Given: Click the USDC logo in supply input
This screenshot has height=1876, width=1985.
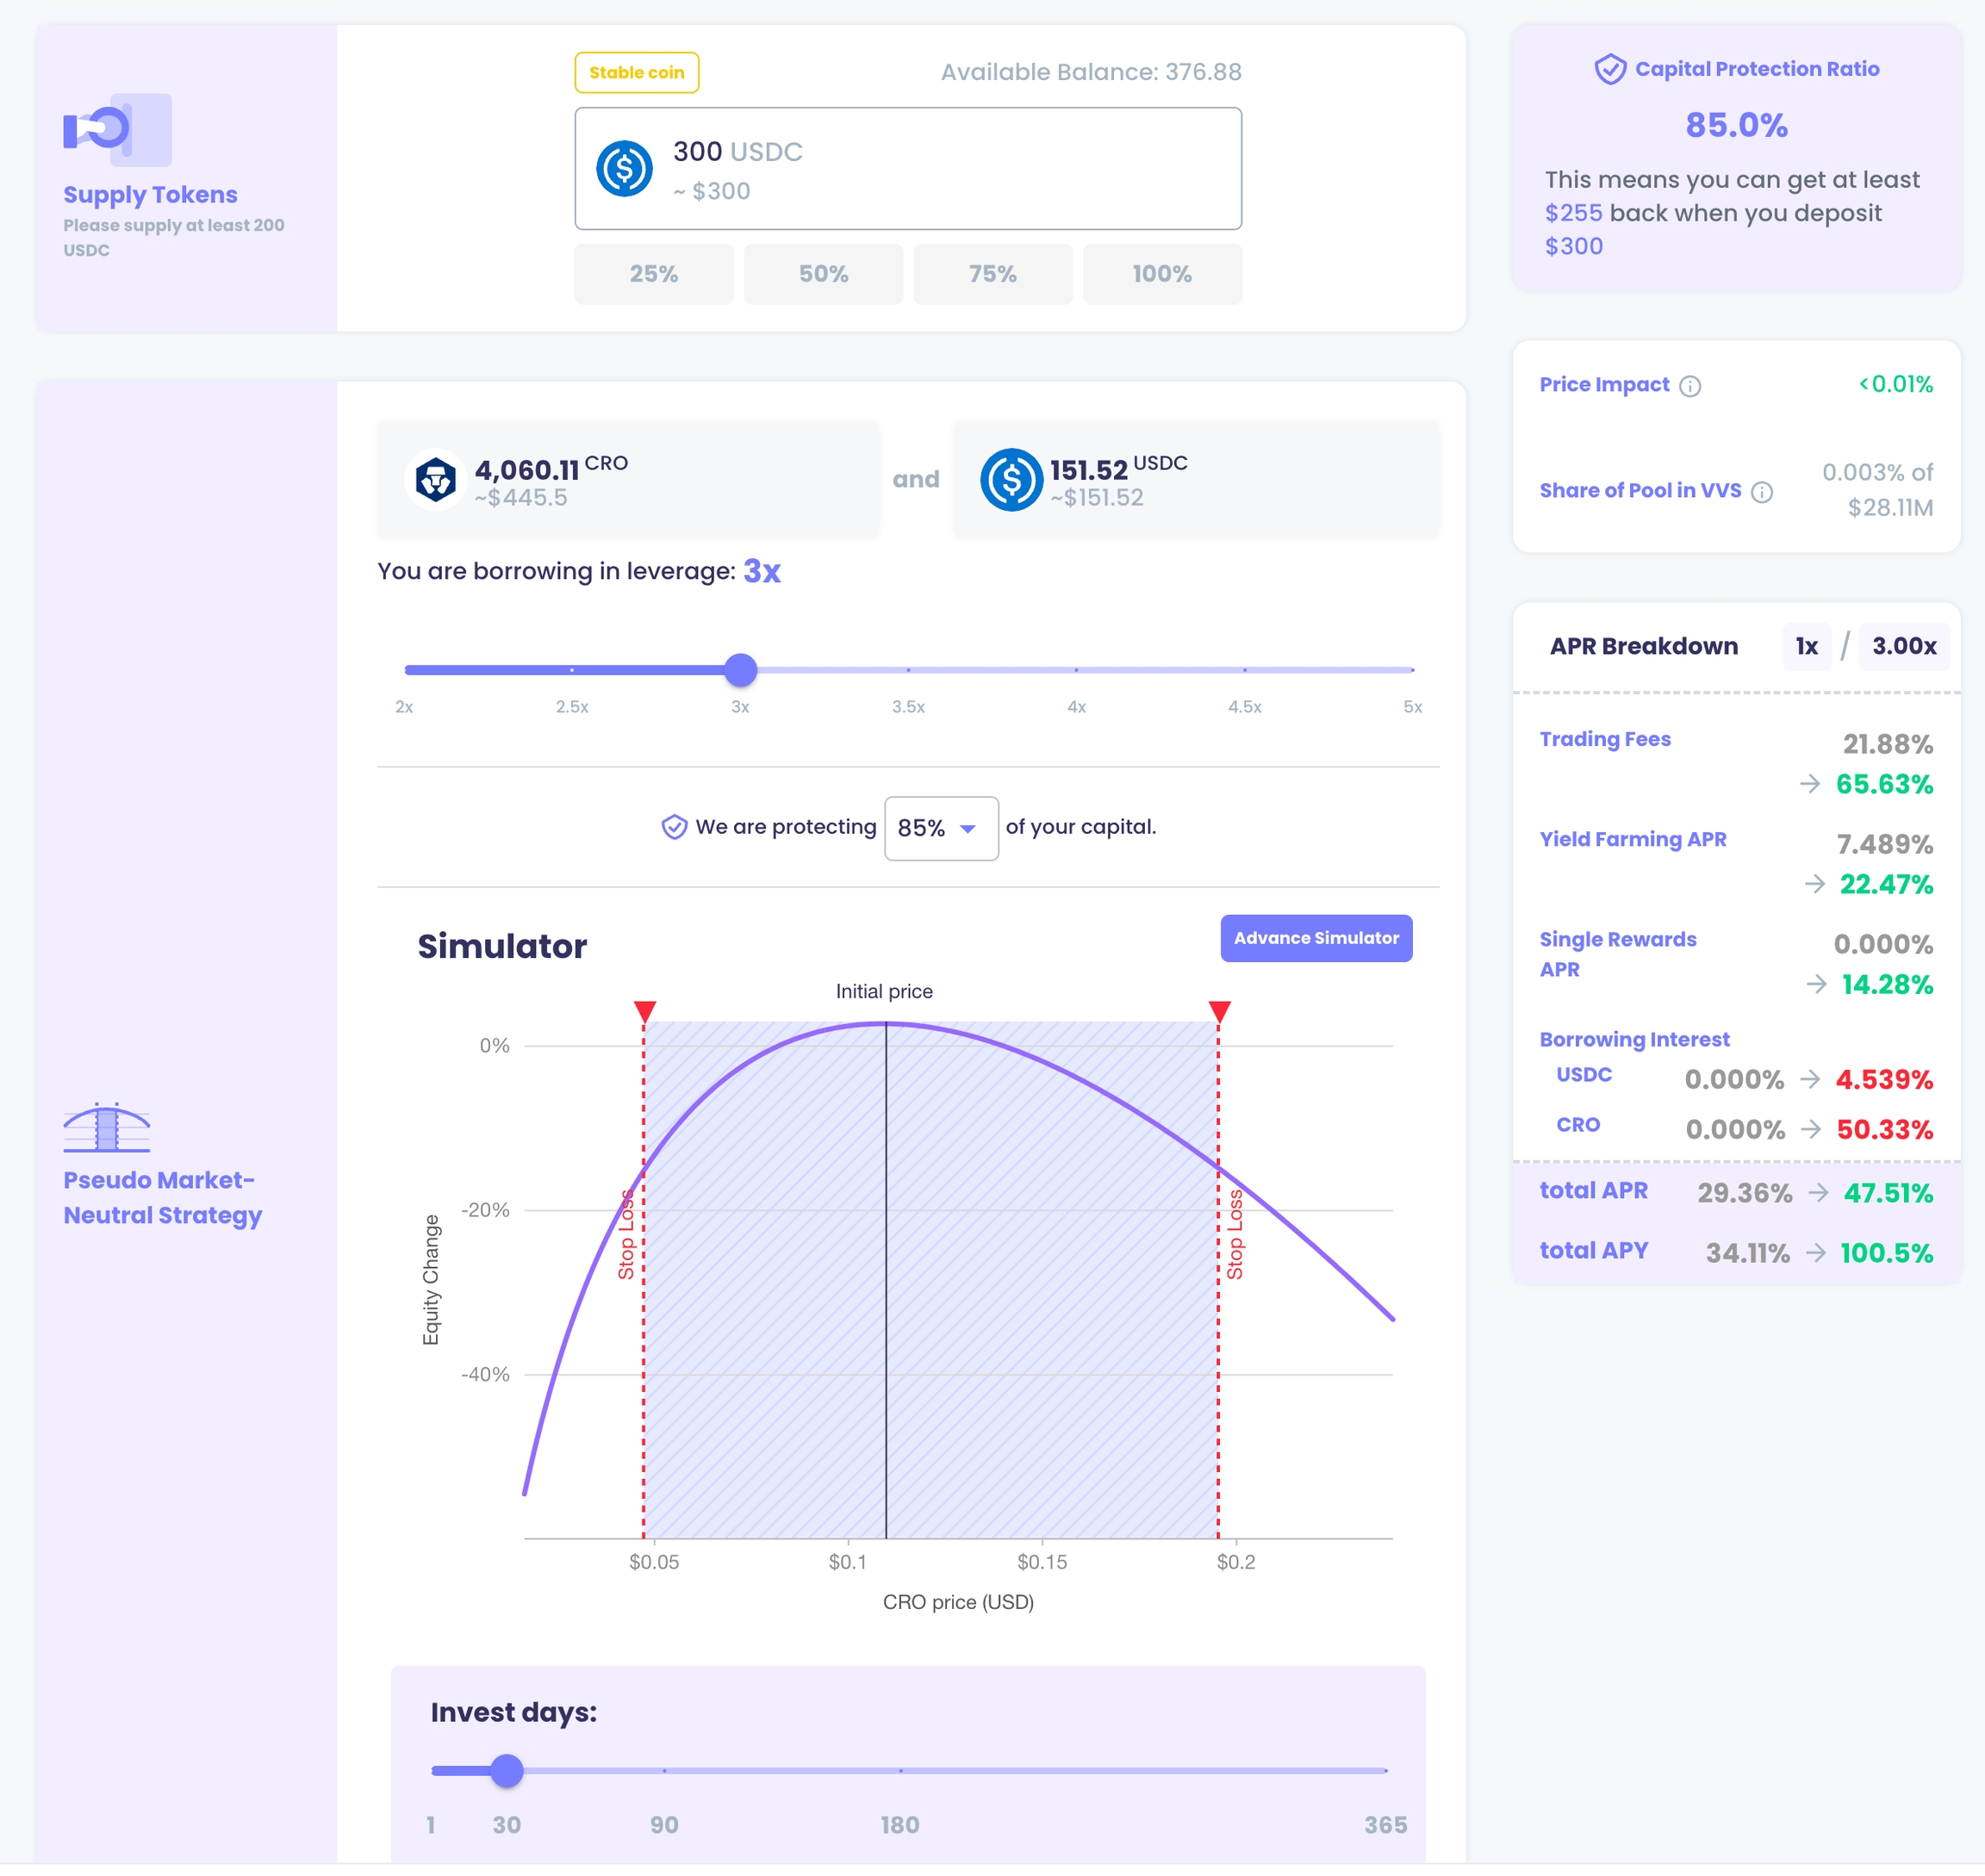Looking at the screenshot, I should pyautogui.click(x=624, y=168).
